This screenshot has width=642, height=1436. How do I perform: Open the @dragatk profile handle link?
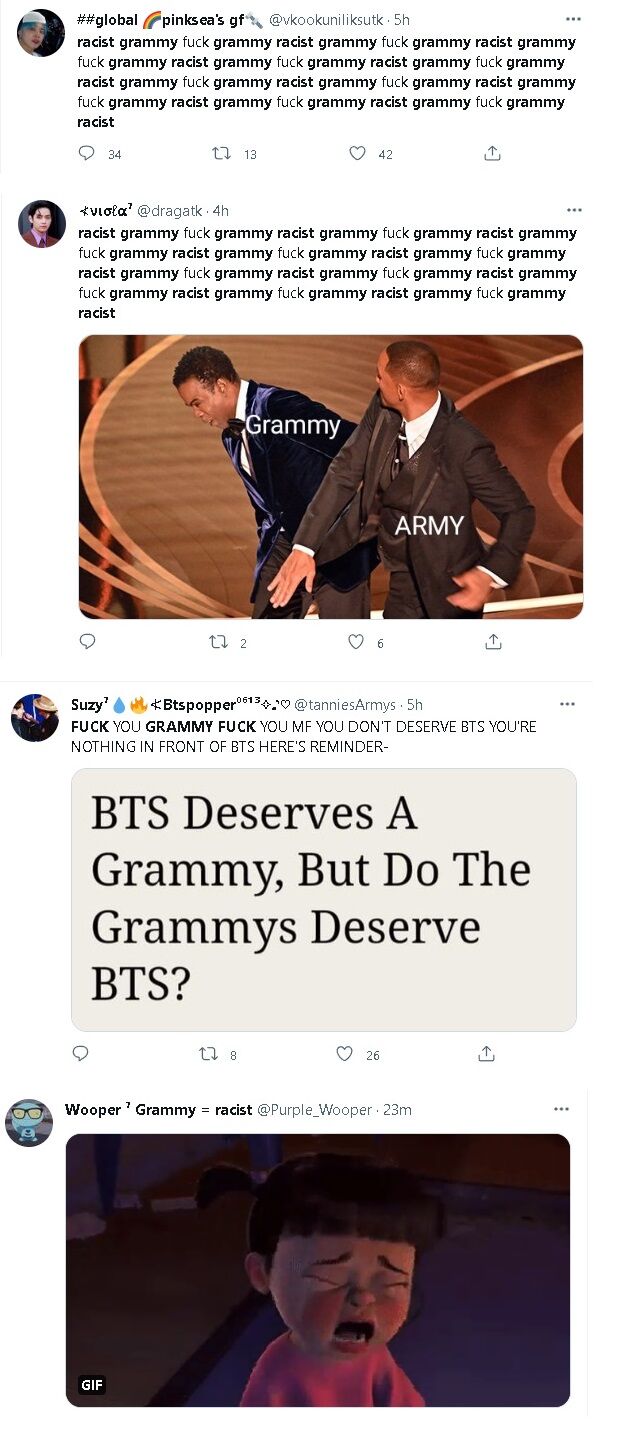point(170,210)
